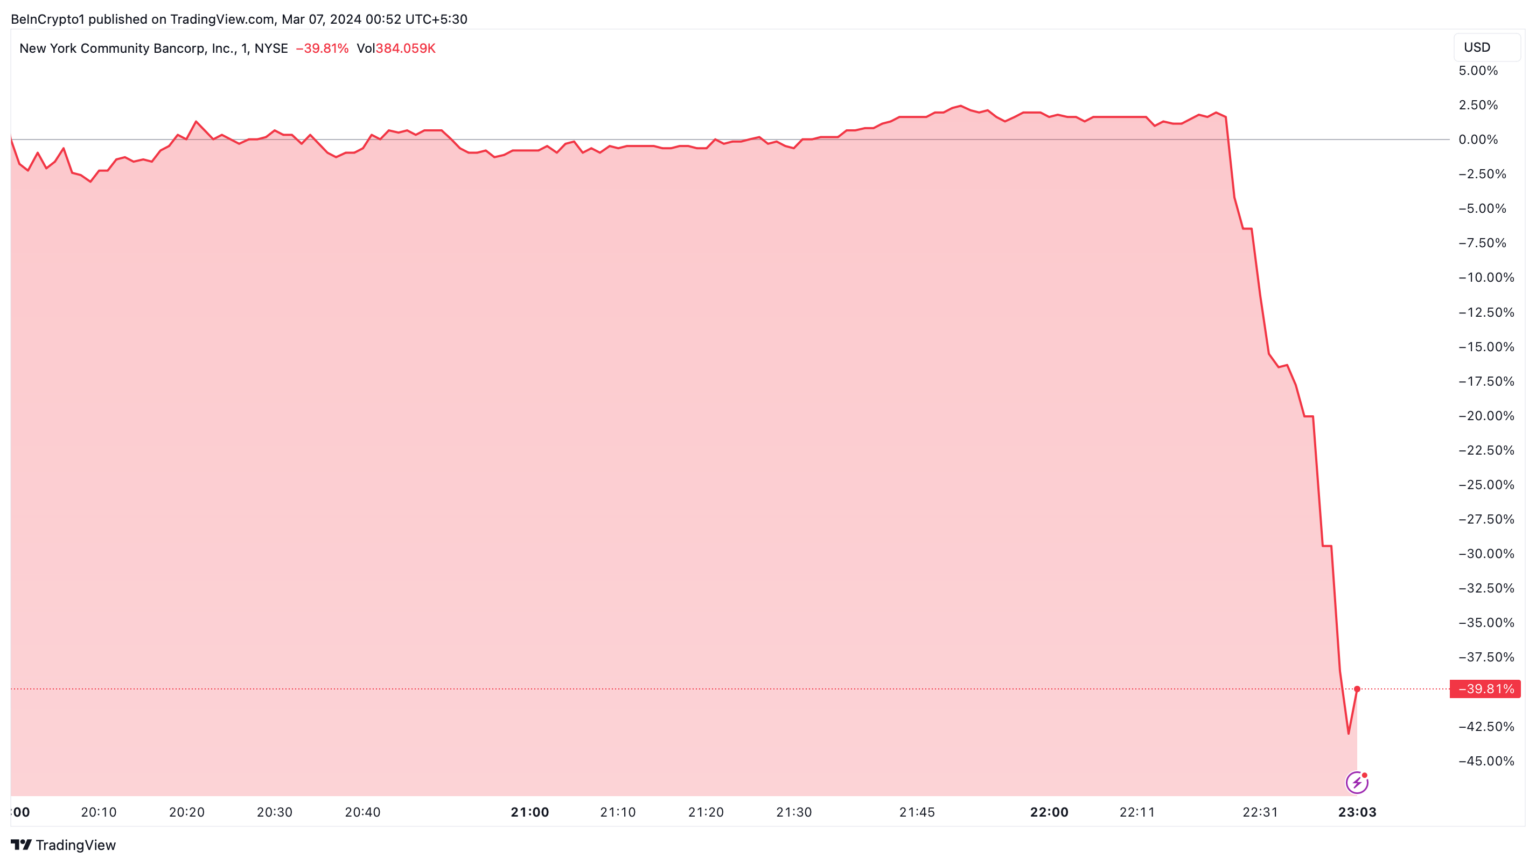Click the −20.00% price scale label
Image resolution: width=1536 pixels, height=864 pixels.
(x=1486, y=416)
